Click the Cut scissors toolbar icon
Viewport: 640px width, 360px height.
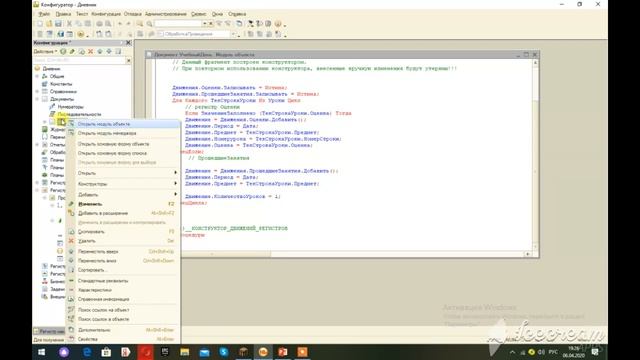pyautogui.click(x=69, y=24)
